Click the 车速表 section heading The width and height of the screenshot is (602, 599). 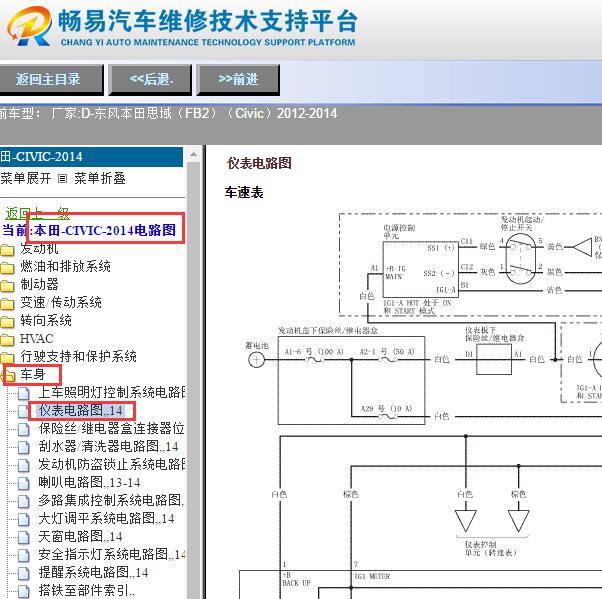coord(244,192)
